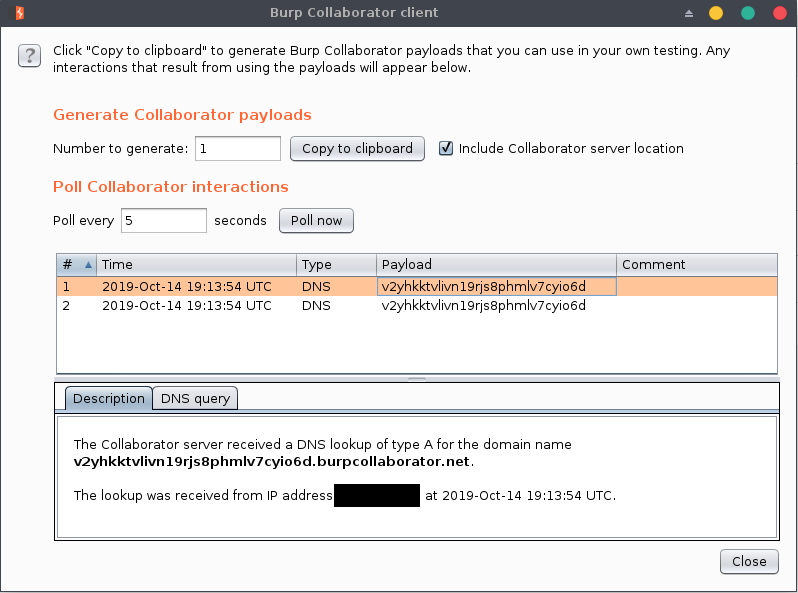Click DNS type cell in row 2
The width and height of the screenshot is (798, 593).
pyautogui.click(x=336, y=305)
